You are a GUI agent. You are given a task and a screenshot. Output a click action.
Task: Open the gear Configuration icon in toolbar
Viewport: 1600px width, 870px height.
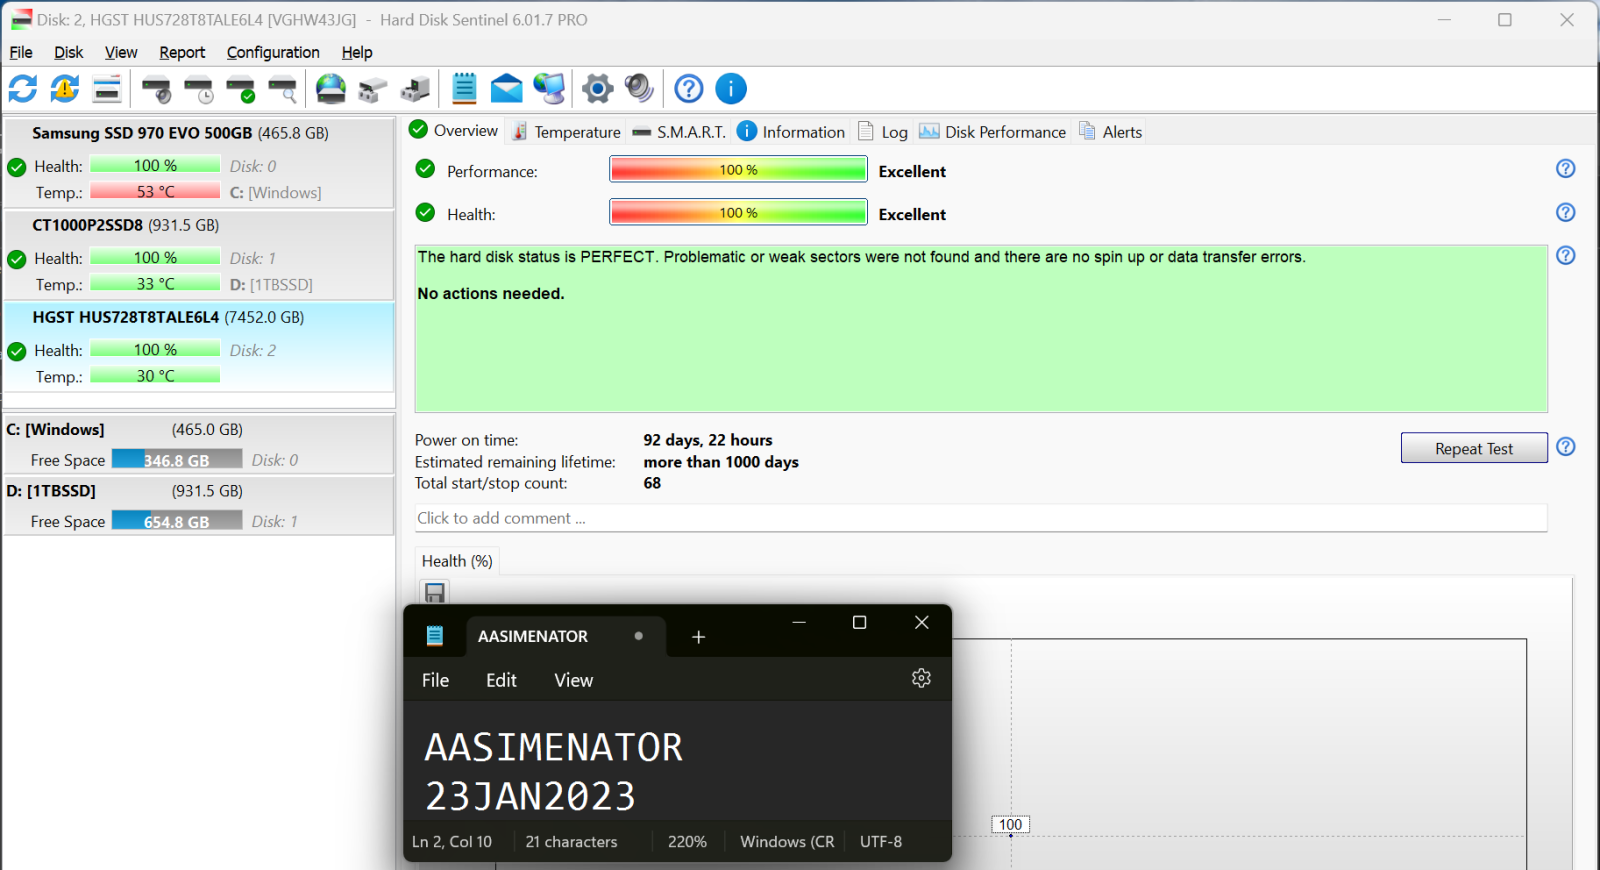pos(597,89)
